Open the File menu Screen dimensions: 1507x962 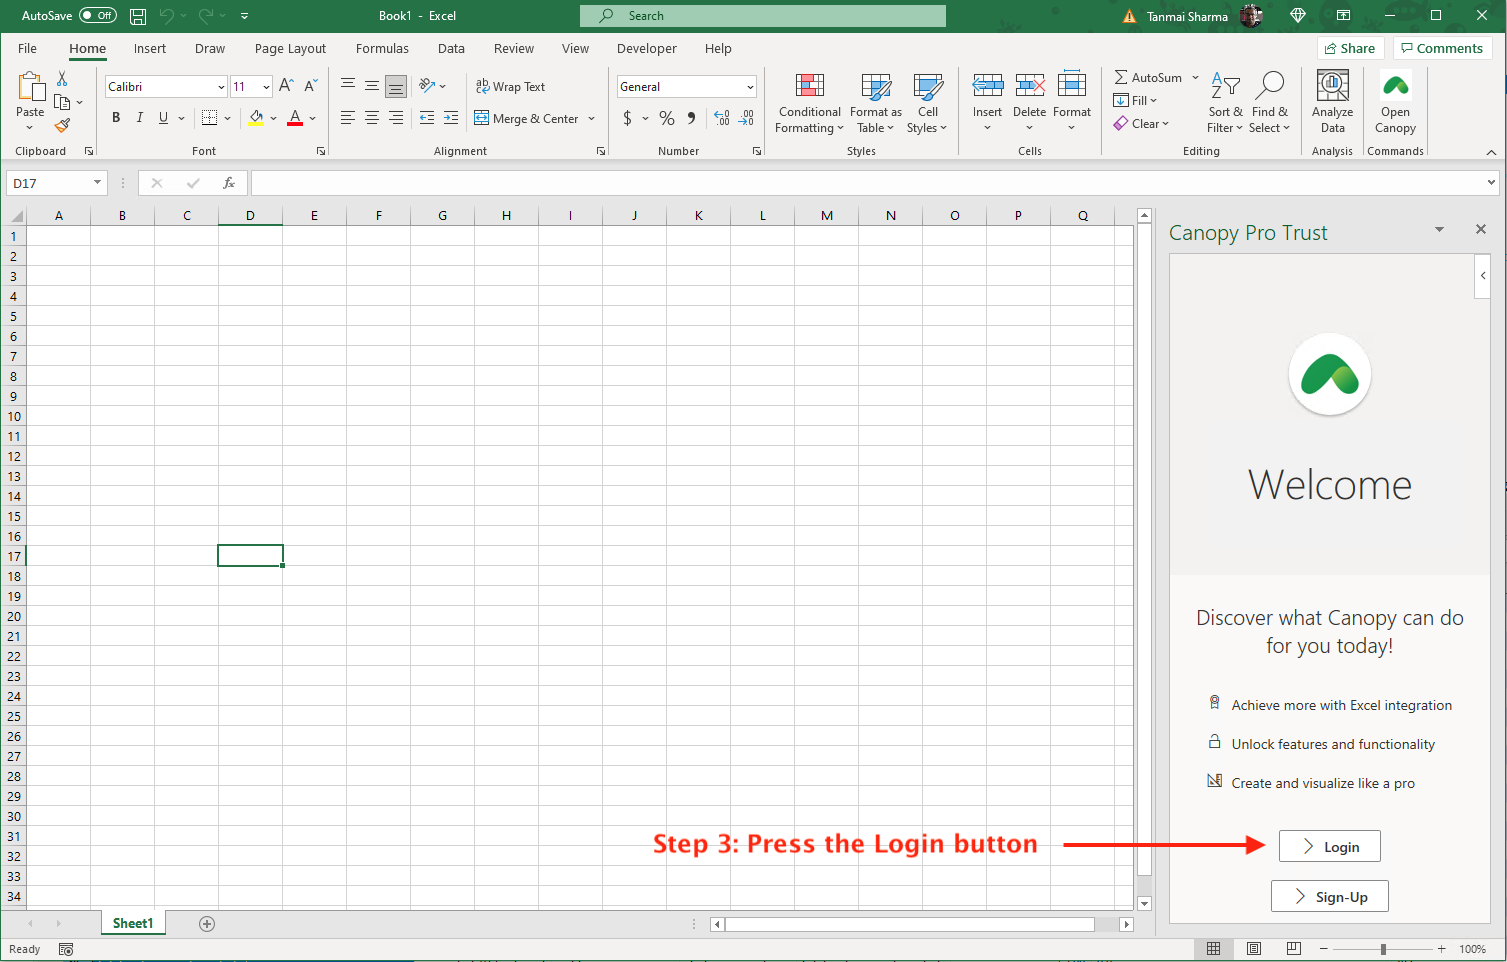[27, 48]
